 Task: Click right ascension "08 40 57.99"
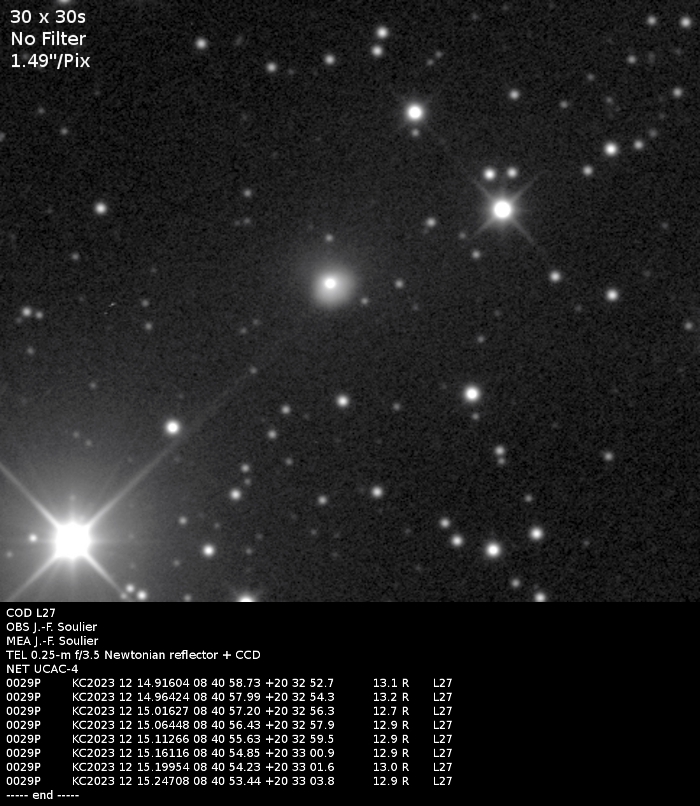[228, 697]
